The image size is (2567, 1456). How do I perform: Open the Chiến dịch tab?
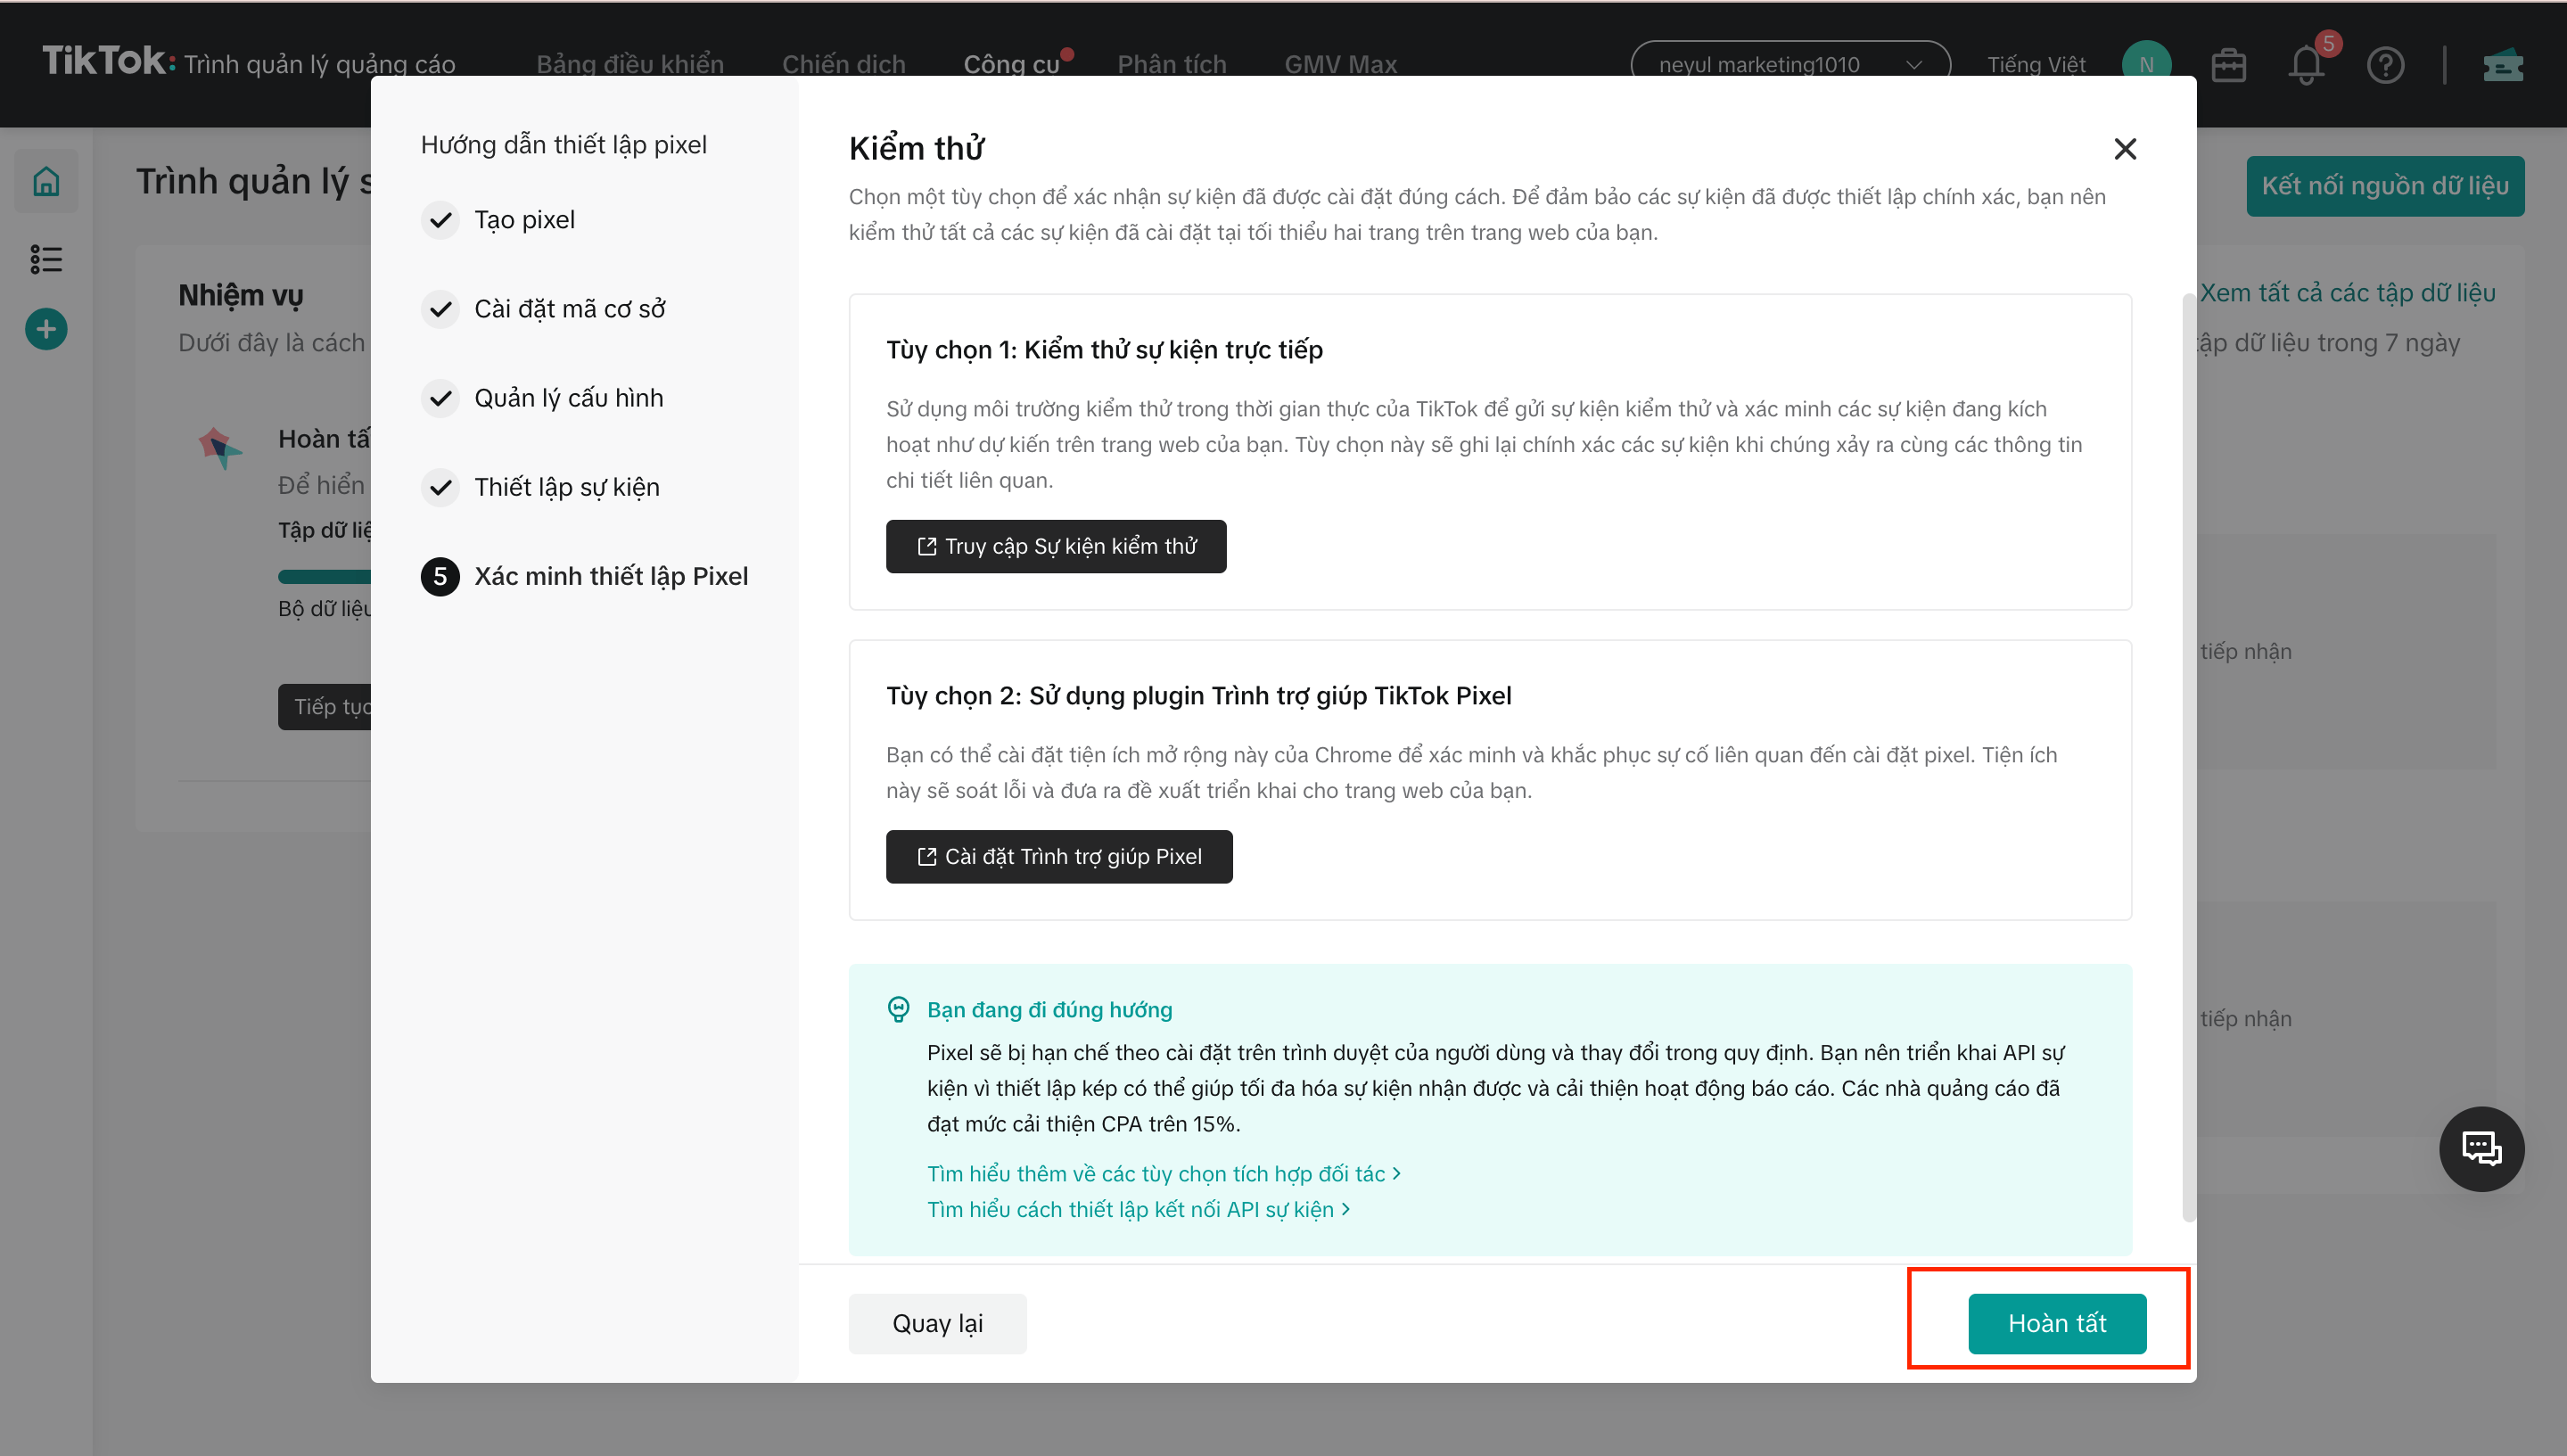click(843, 64)
